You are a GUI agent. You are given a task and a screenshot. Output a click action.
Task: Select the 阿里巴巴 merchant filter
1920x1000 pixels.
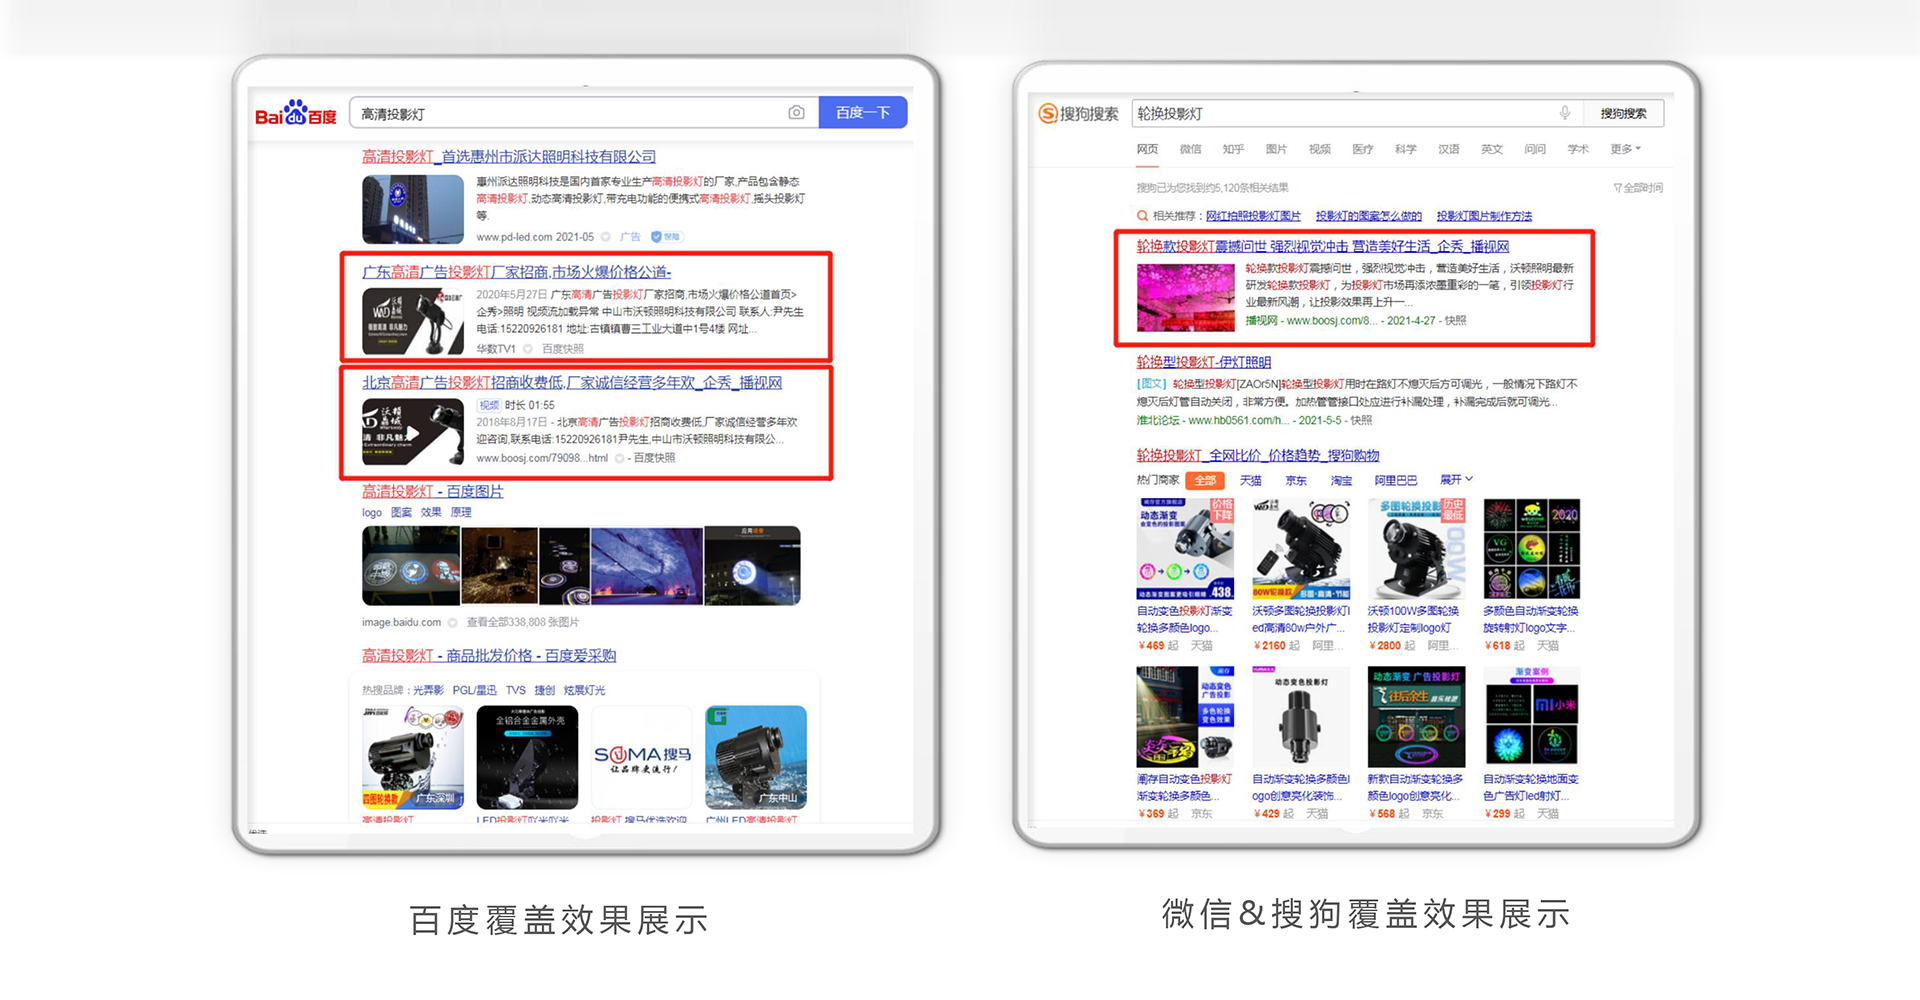[x=1396, y=481]
